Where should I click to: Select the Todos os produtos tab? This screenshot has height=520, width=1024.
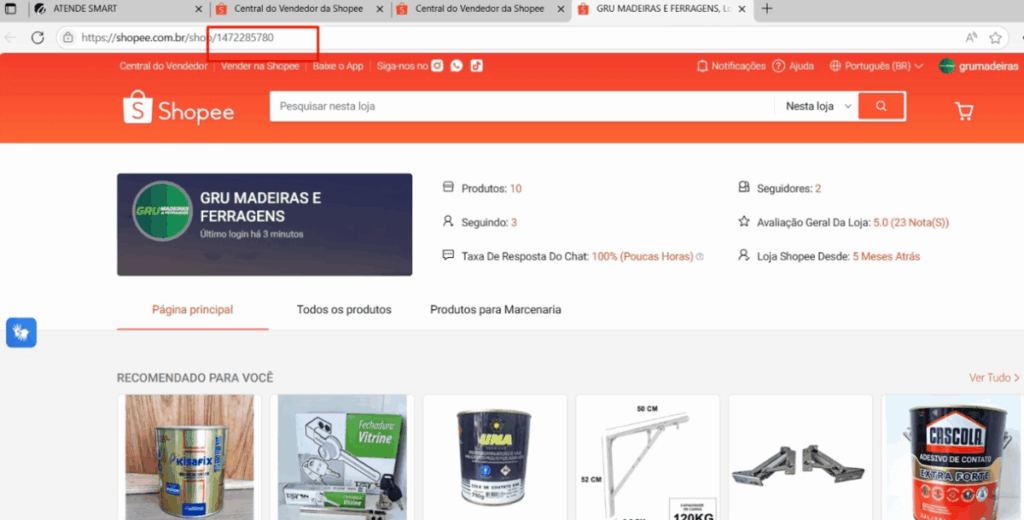pyautogui.click(x=344, y=310)
